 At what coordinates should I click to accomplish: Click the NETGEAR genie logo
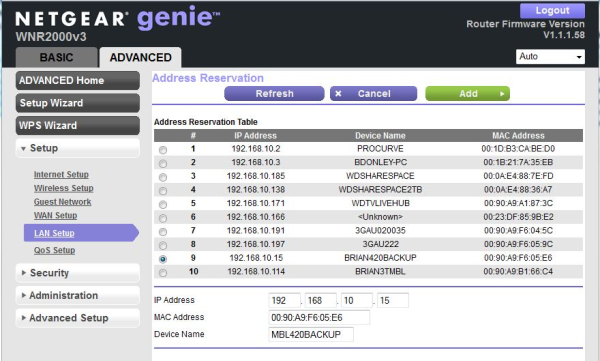pyautogui.click(x=117, y=18)
